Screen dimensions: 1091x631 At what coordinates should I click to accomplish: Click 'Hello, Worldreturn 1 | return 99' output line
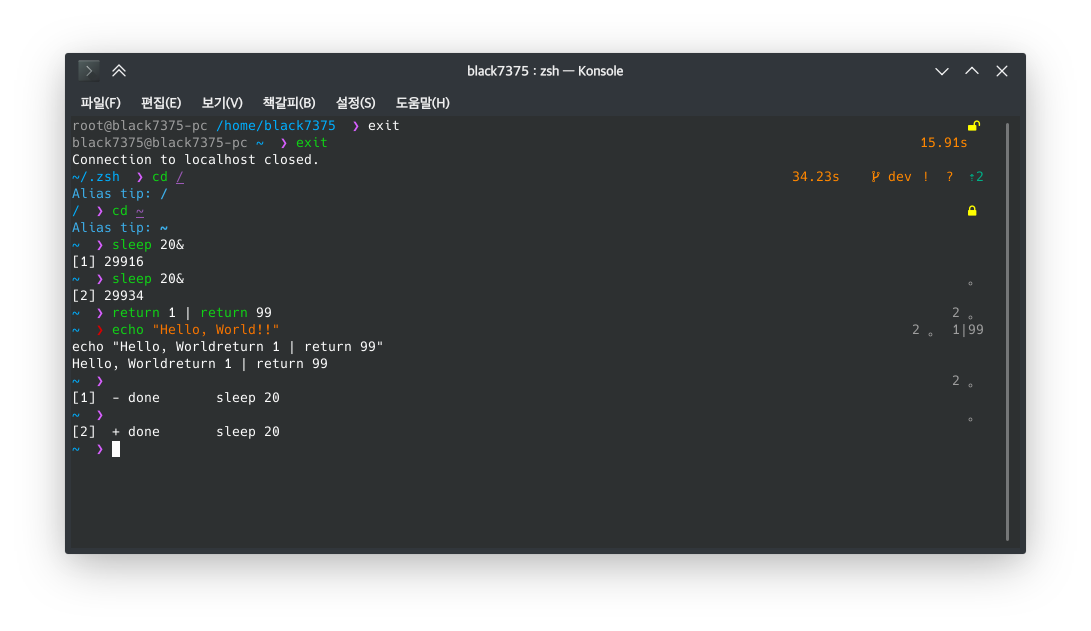200,364
